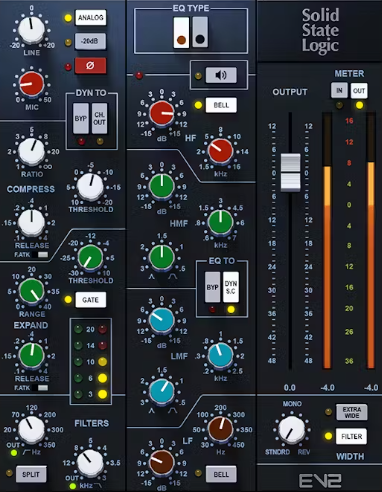Click the brown LF frequency knob

point(220,429)
